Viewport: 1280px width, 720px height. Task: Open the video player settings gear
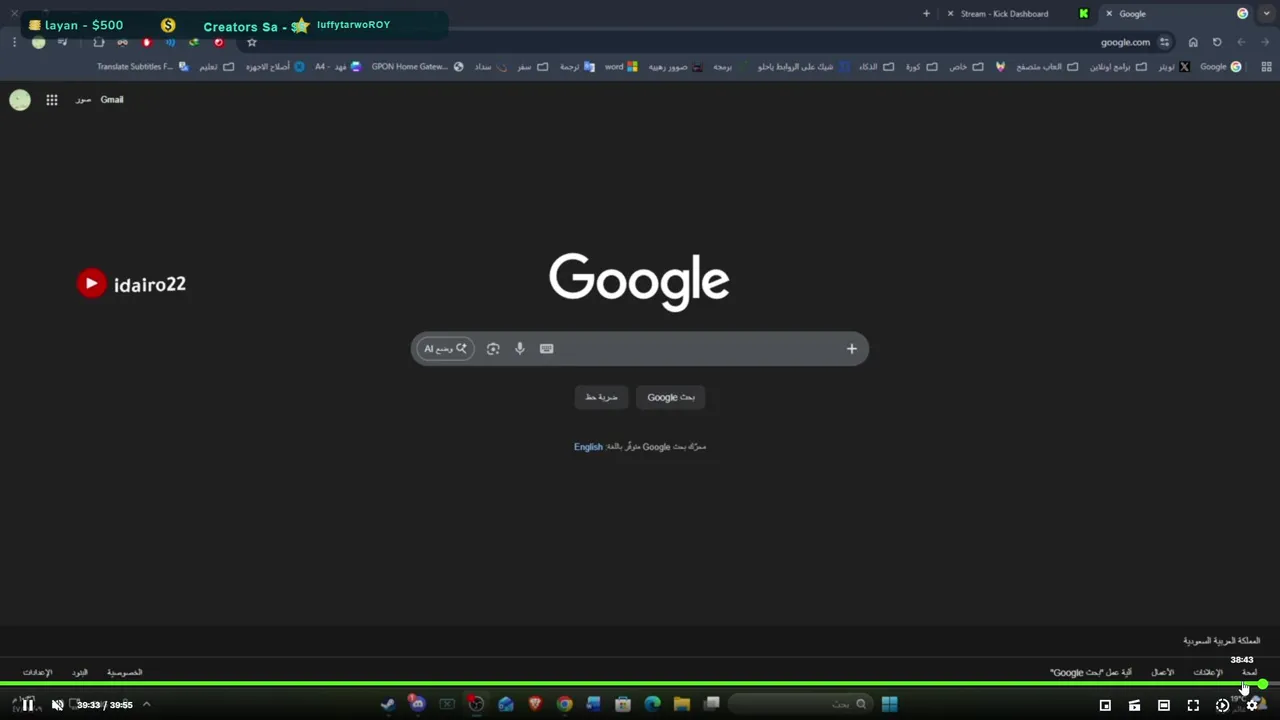1252,705
